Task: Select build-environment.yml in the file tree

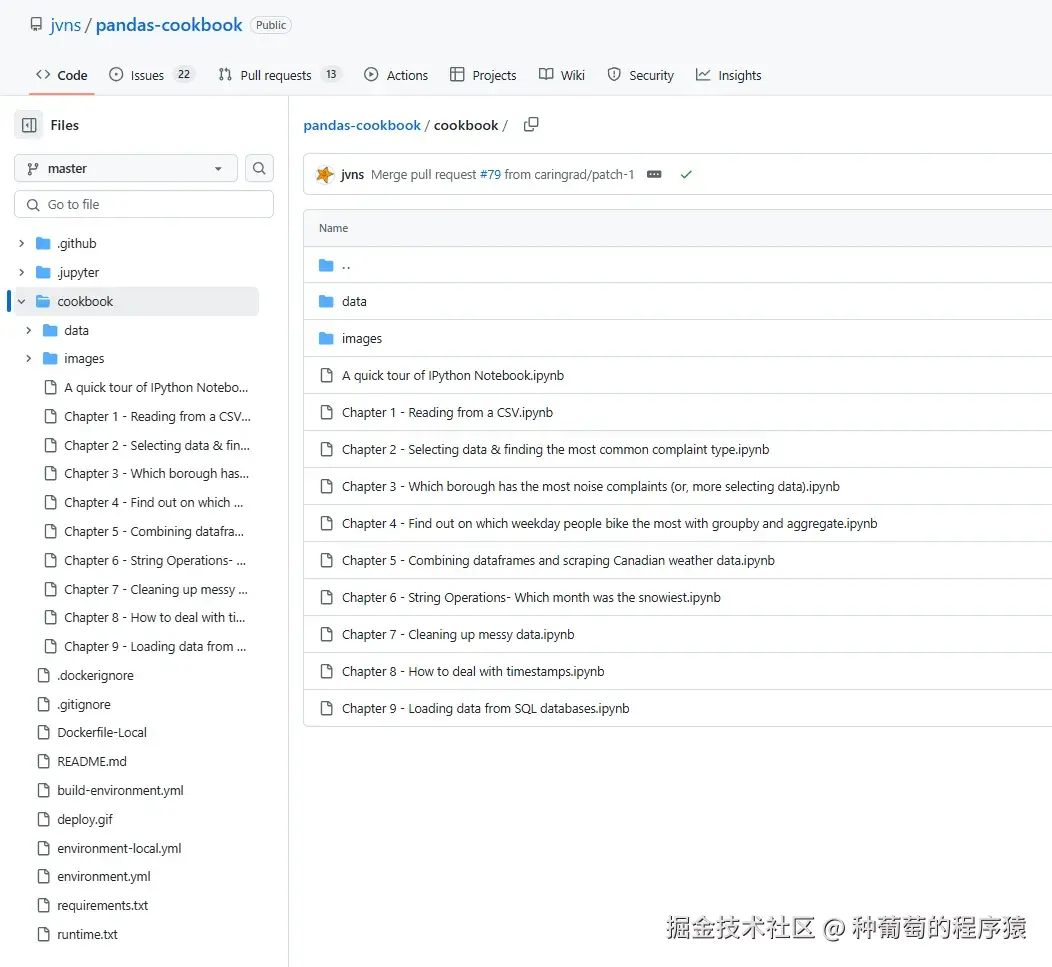Action: (x=120, y=790)
